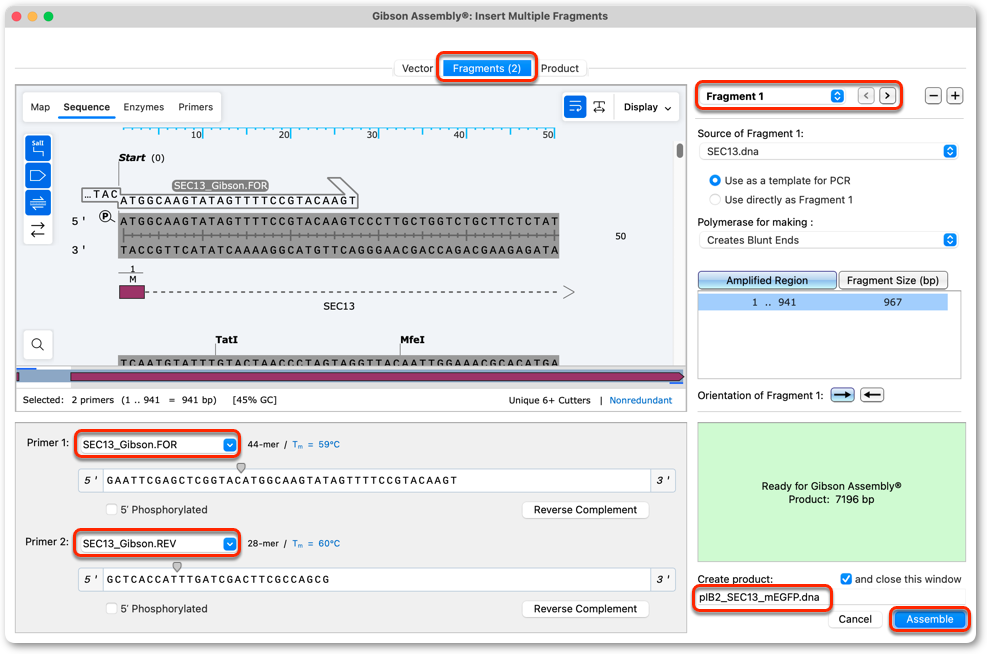Open the Fragment 1 selector dropdown
The image size is (987, 654).
[x=774, y=96]
